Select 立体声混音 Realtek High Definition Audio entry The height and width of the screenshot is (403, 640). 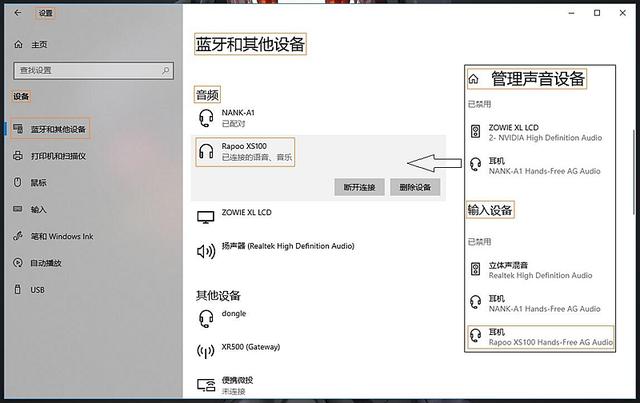(x=540, y=270)
